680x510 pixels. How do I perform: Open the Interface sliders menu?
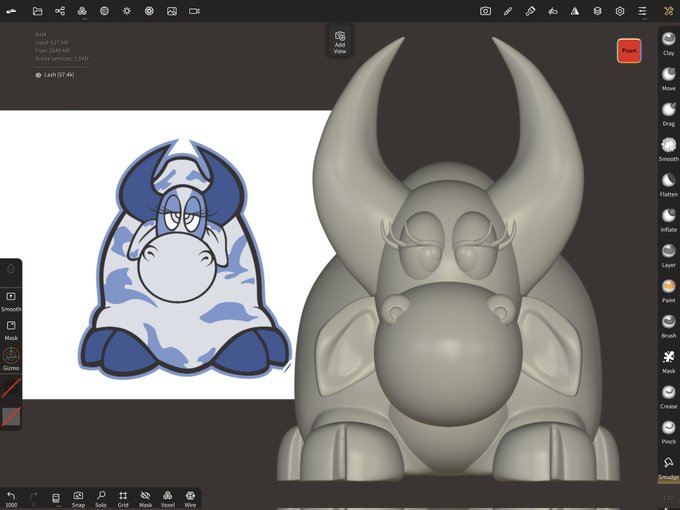[x=642, y=11]
